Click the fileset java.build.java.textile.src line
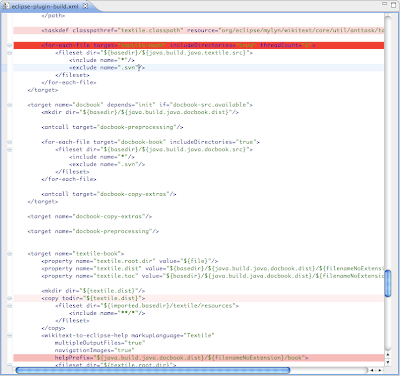 pyautogui.click(x=154, y=53)
